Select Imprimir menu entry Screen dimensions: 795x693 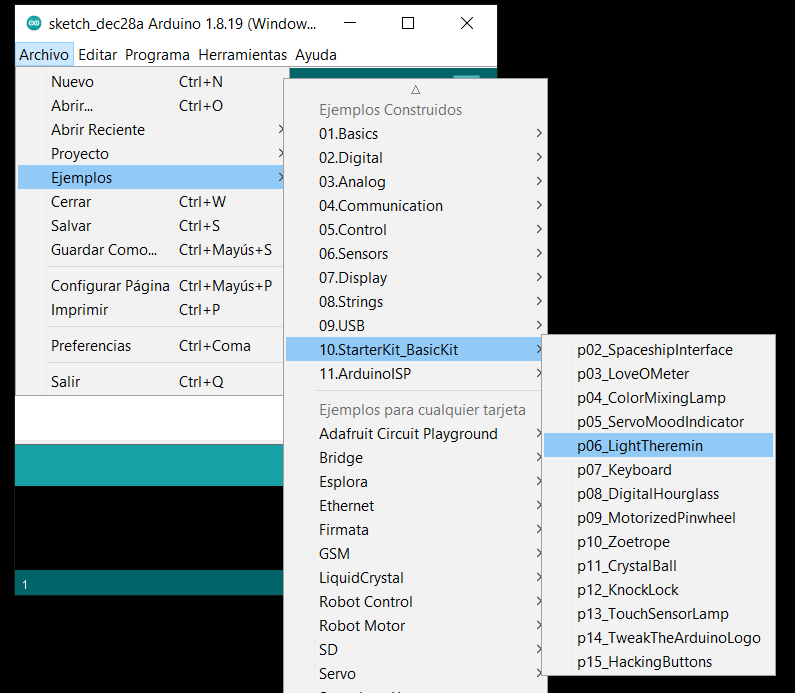point(150,309)
